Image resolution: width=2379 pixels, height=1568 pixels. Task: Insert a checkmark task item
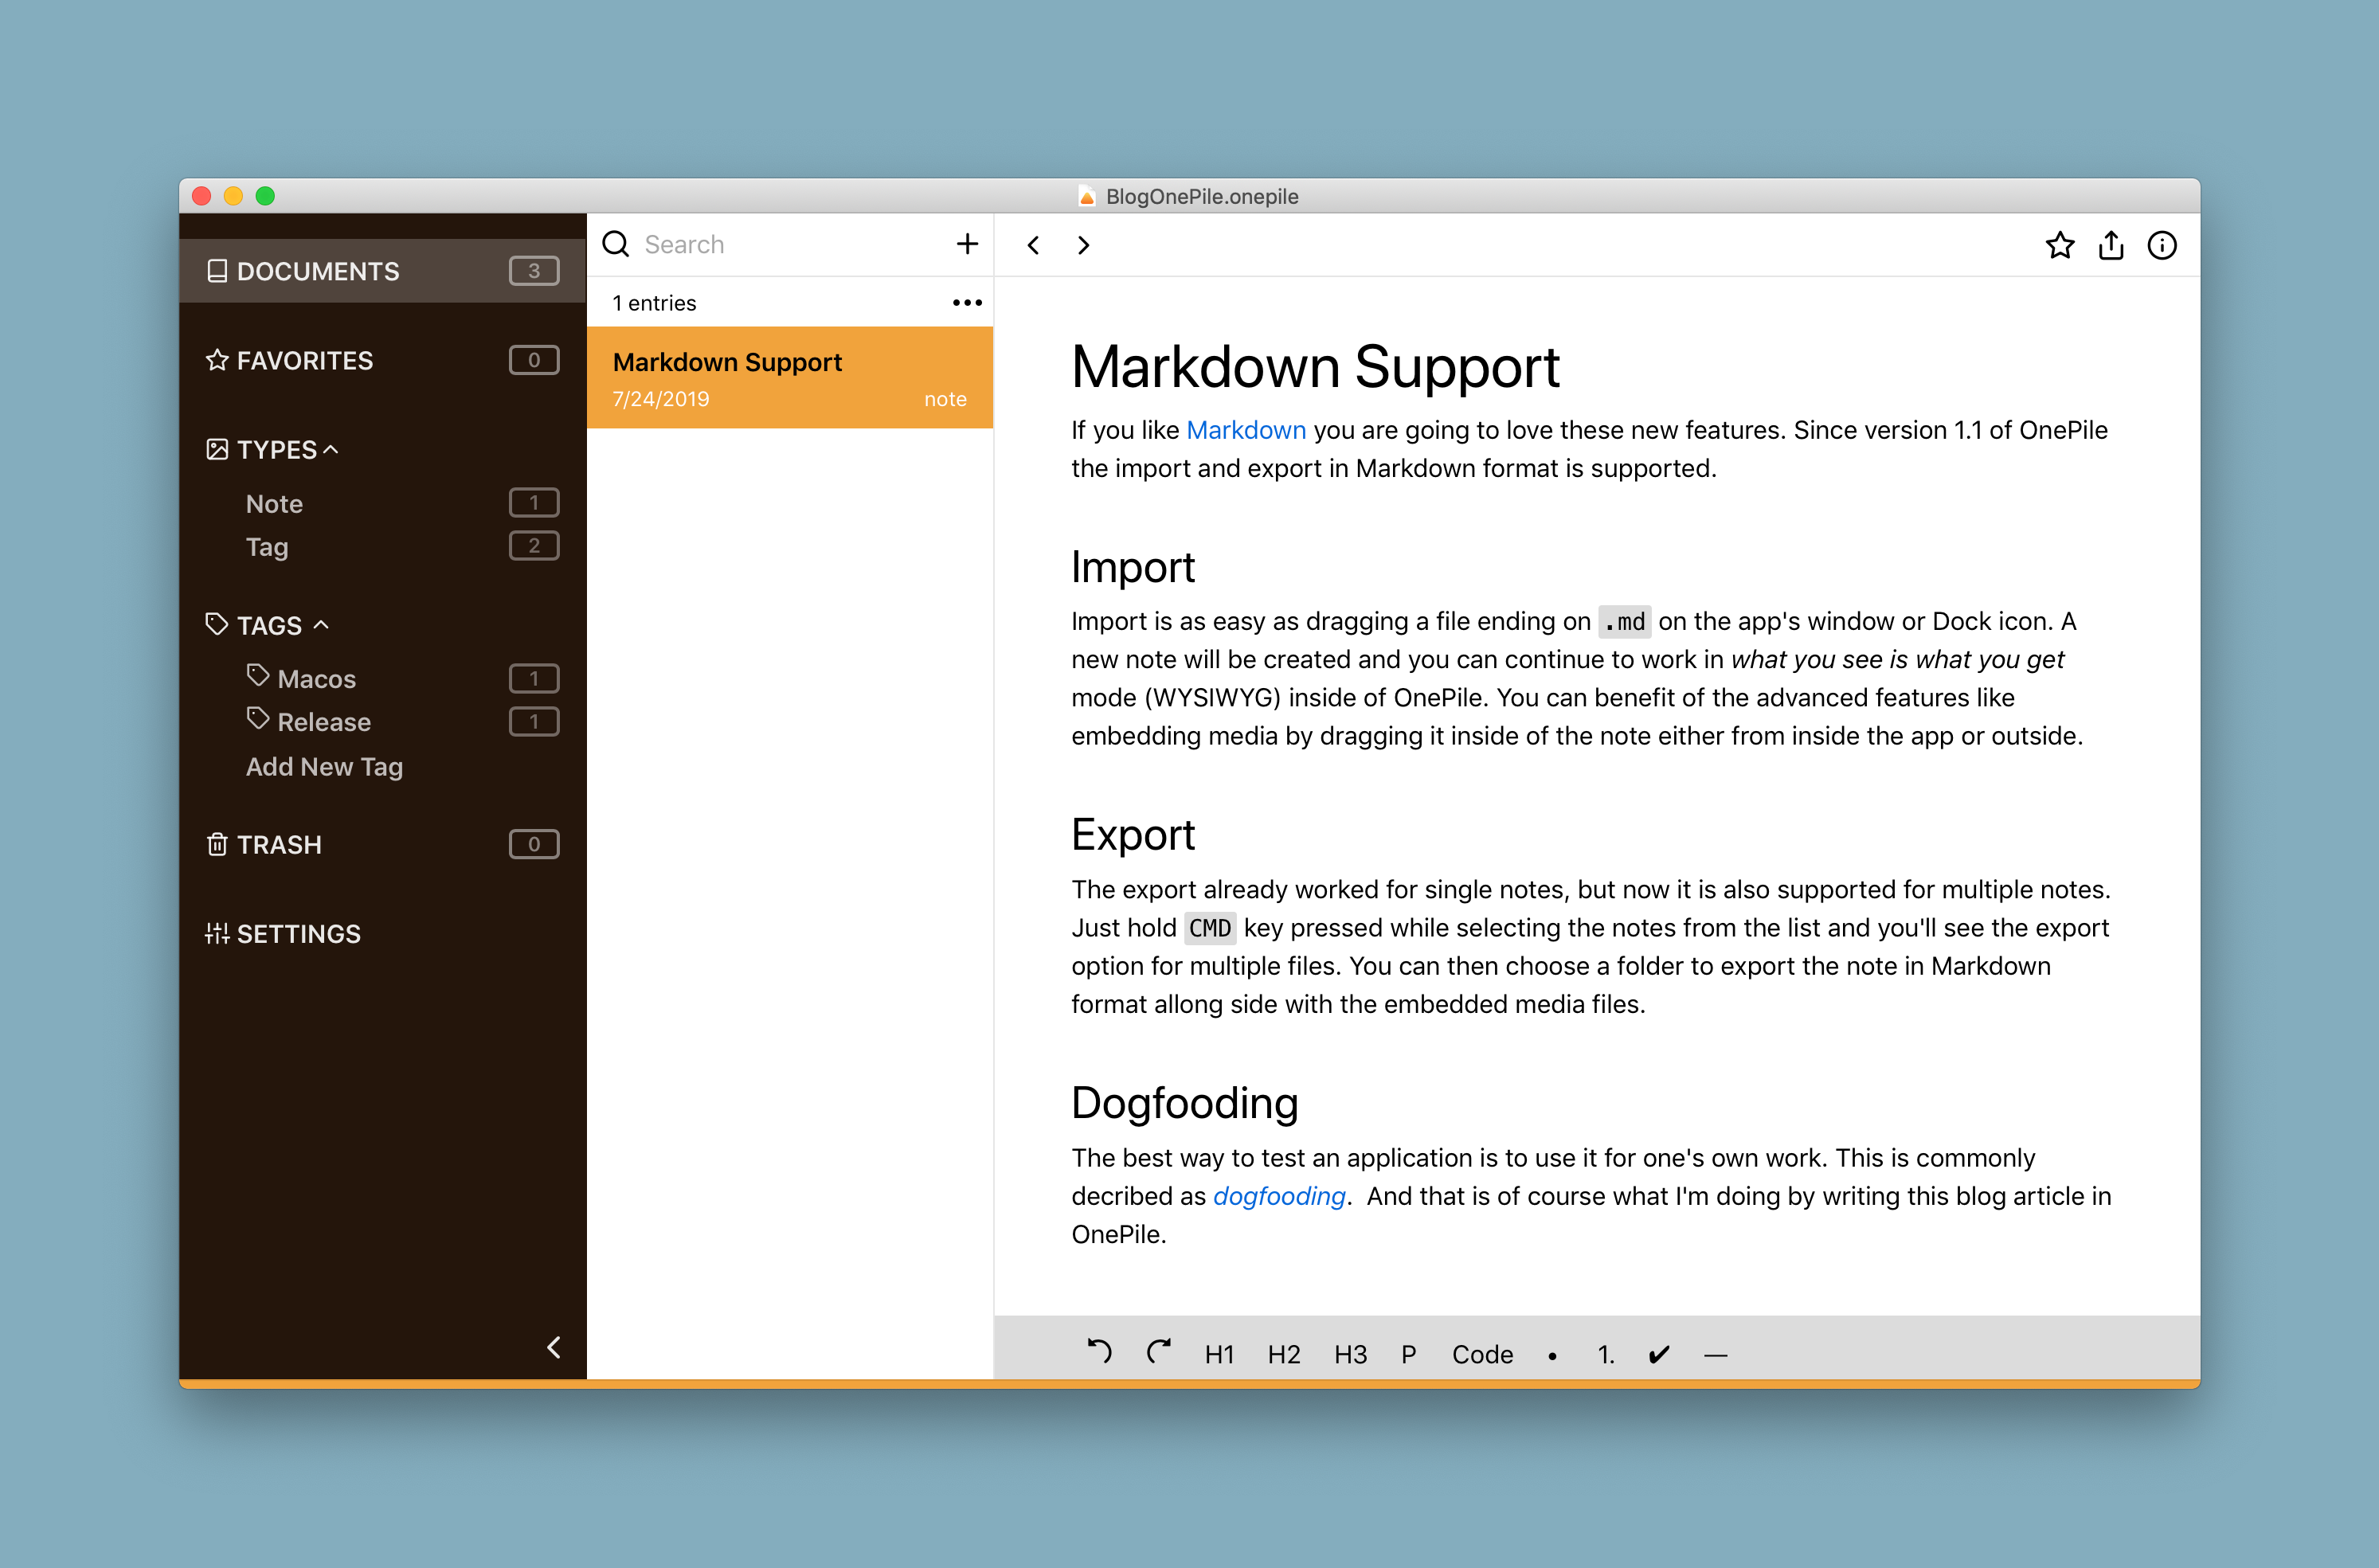[1658, 1354]
